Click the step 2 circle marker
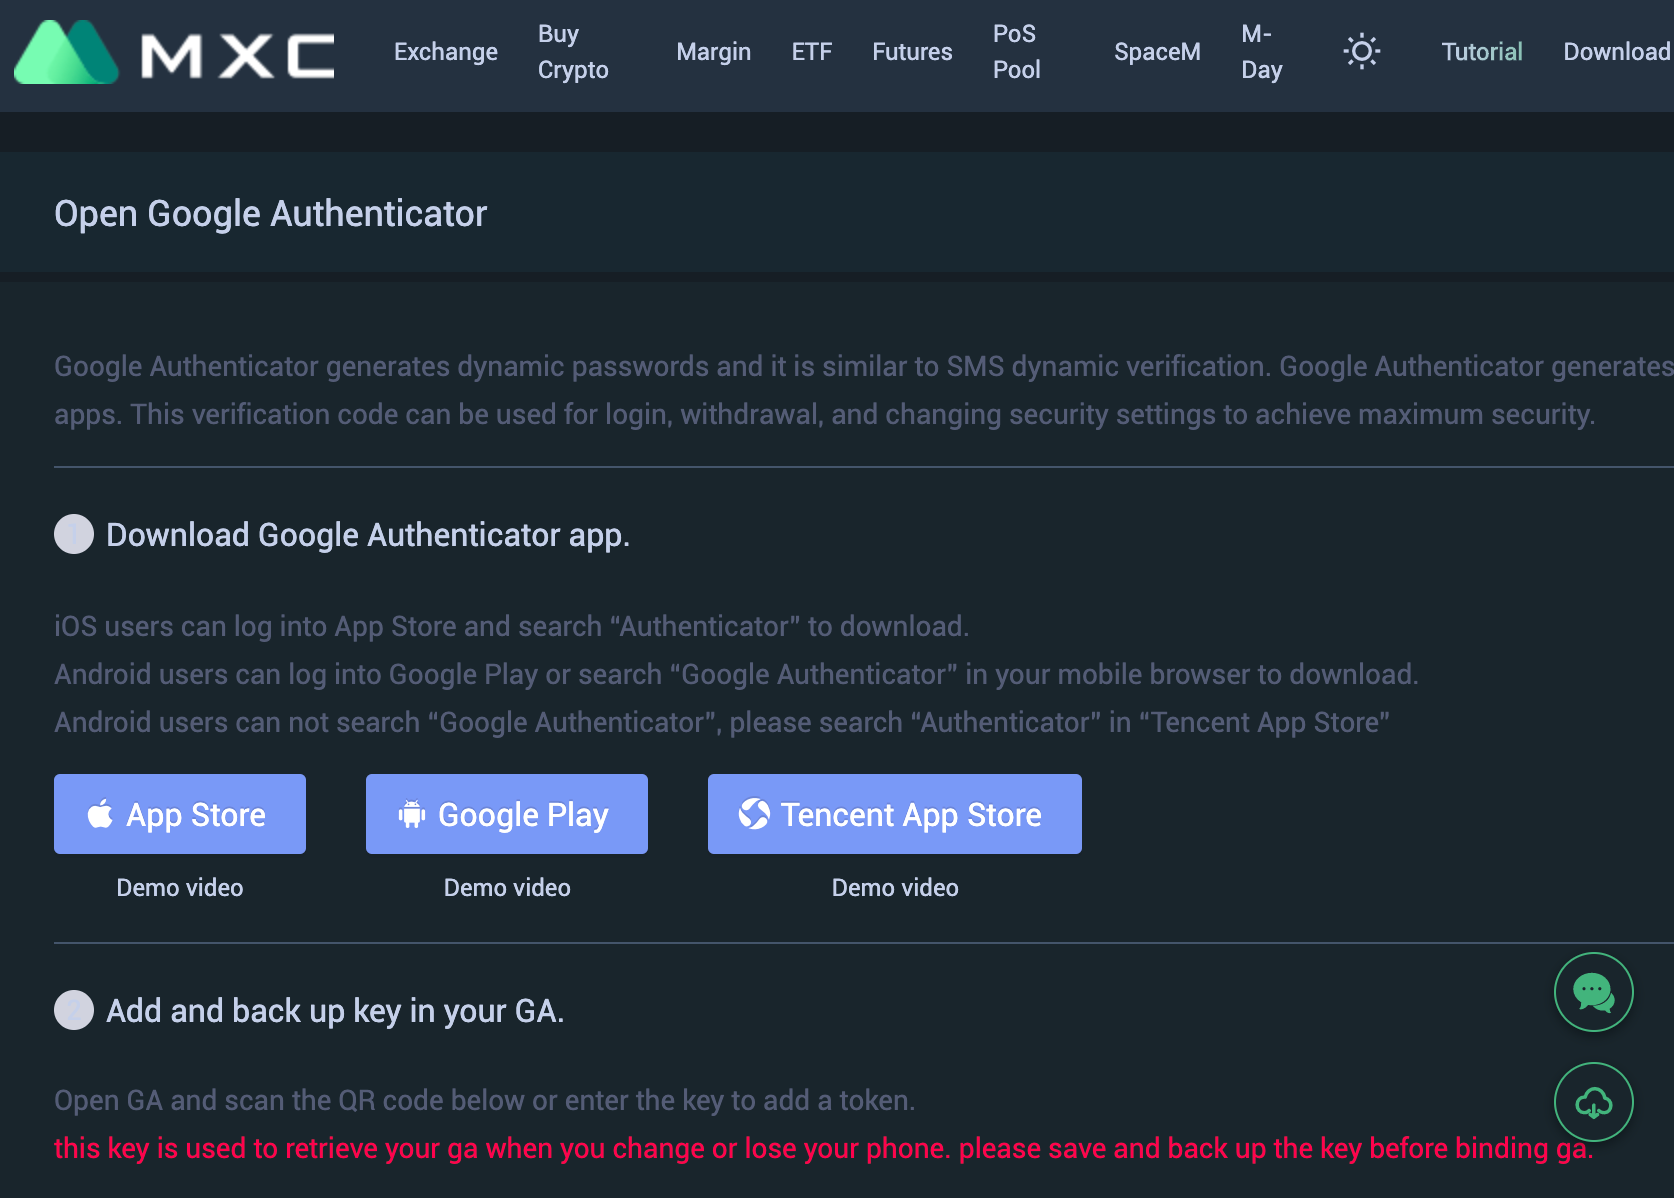 pyautogui.click(x=74, y=1010)
